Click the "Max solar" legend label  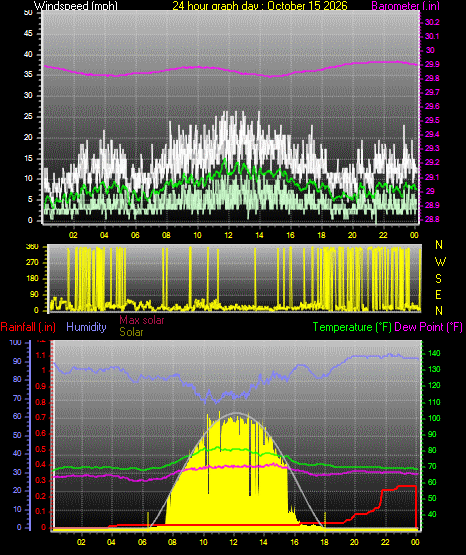(x=142, y=320)
